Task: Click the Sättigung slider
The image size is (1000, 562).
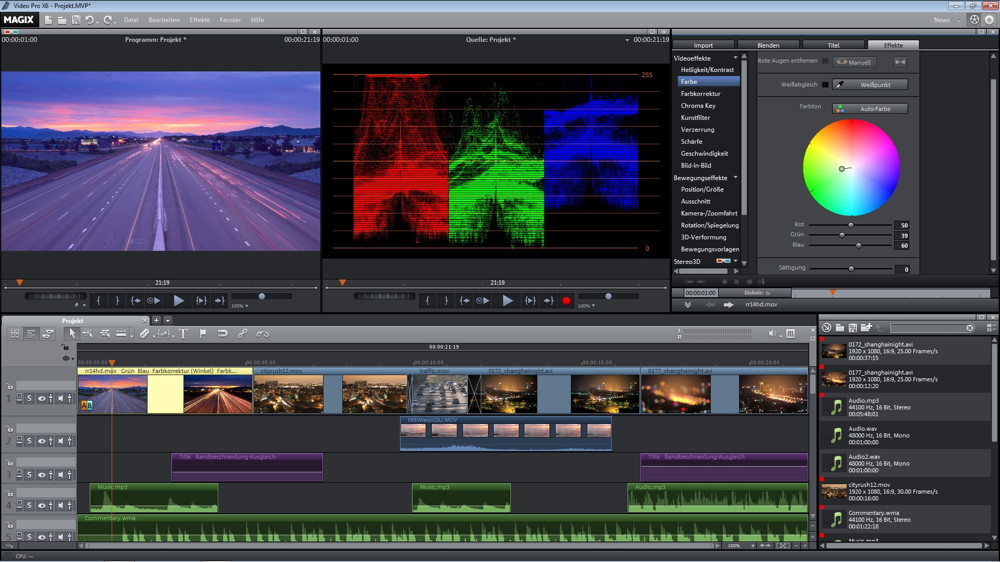Action: [850, 269]
